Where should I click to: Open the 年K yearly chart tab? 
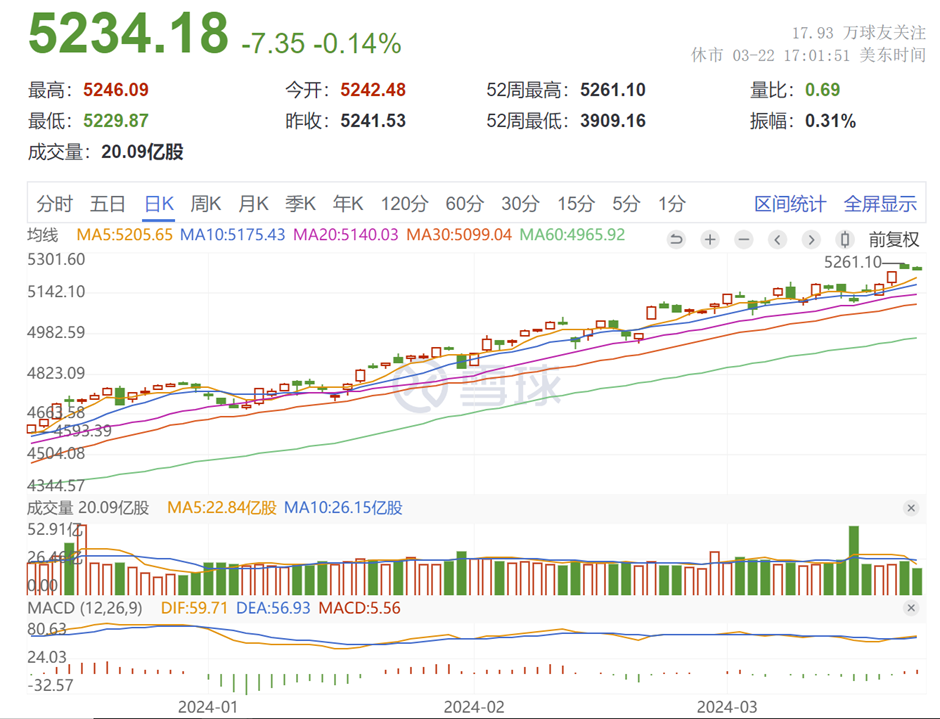(348, 204)
